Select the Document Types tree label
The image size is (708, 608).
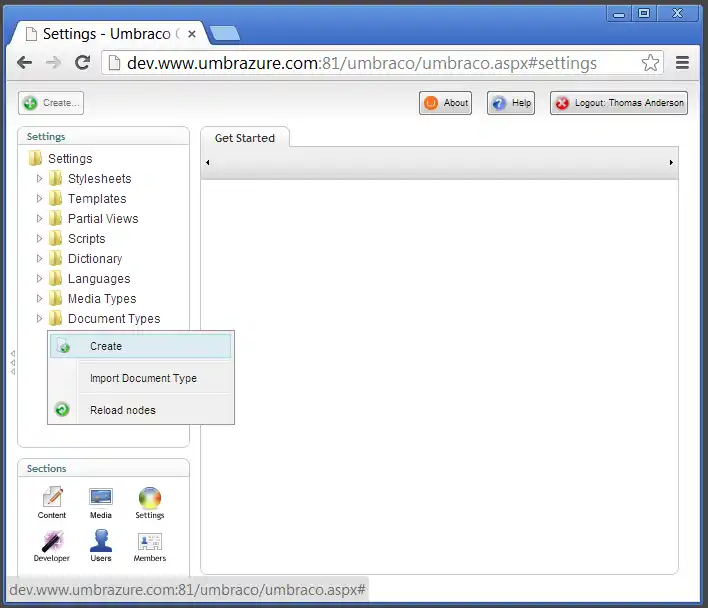pos(114,319)
